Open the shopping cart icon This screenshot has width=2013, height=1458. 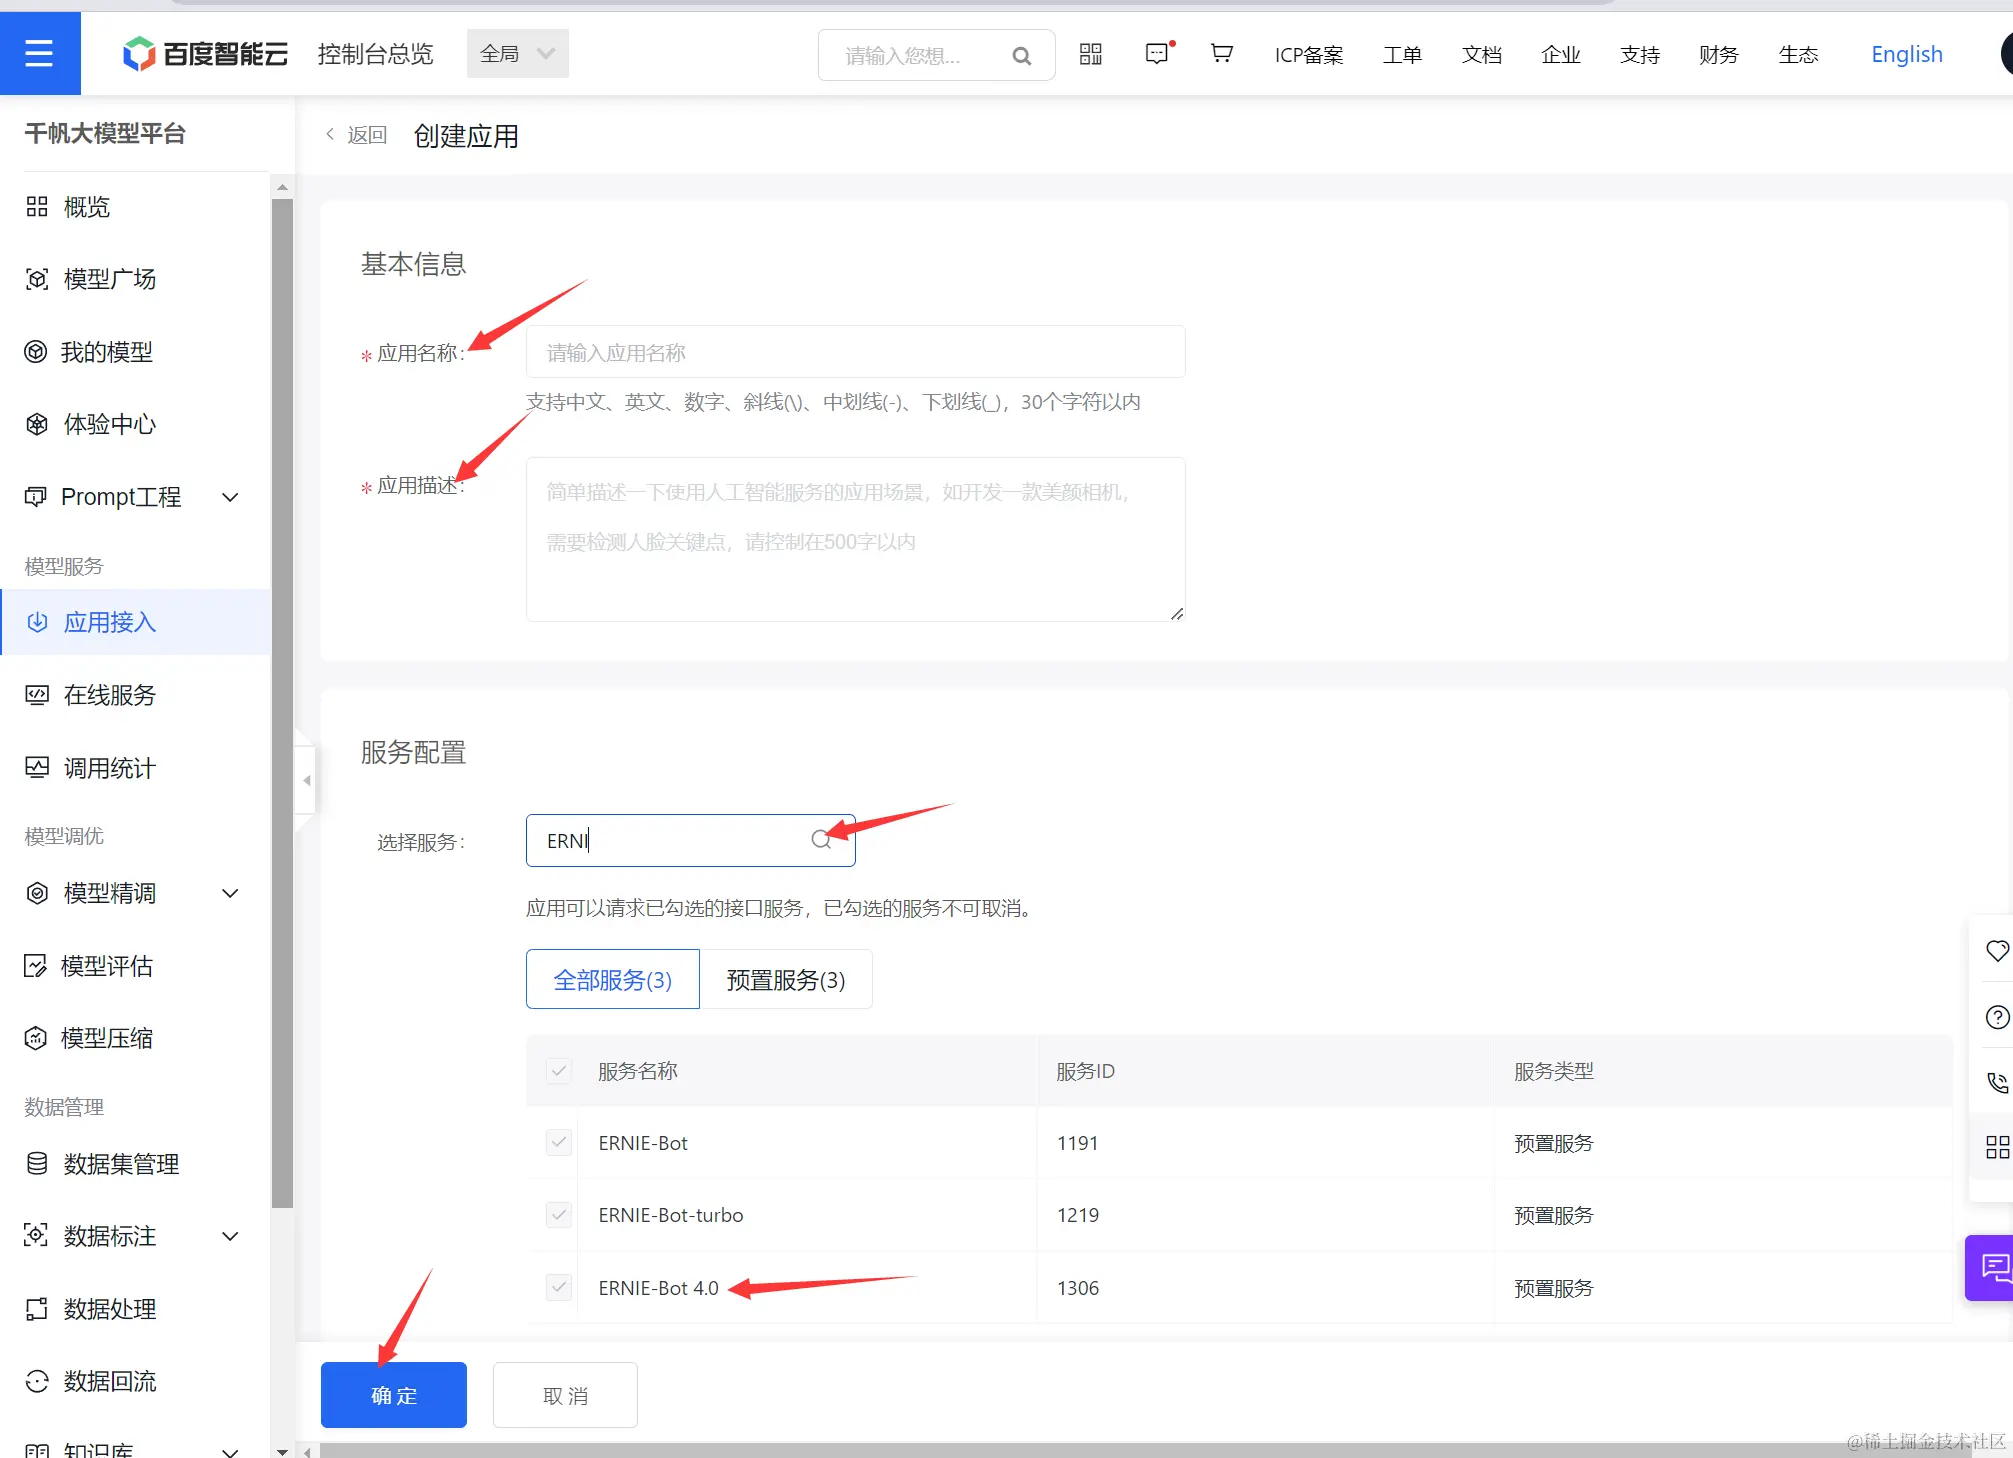coord(1220,55)
